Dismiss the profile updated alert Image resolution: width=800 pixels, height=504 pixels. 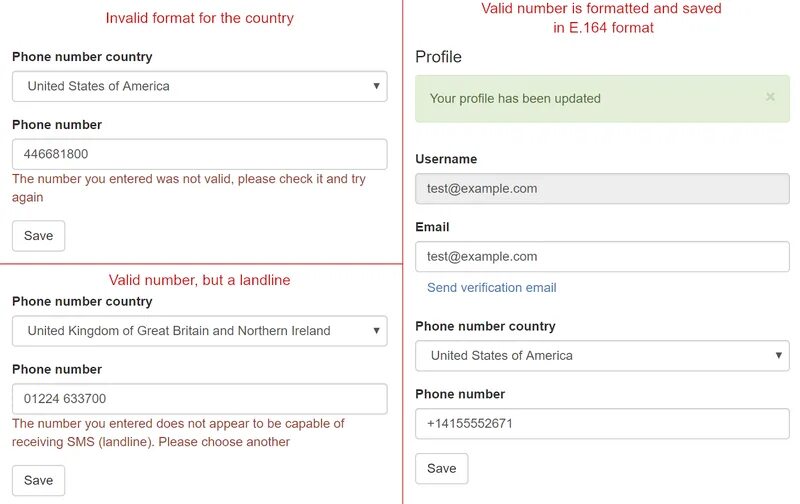pos(770,97)
